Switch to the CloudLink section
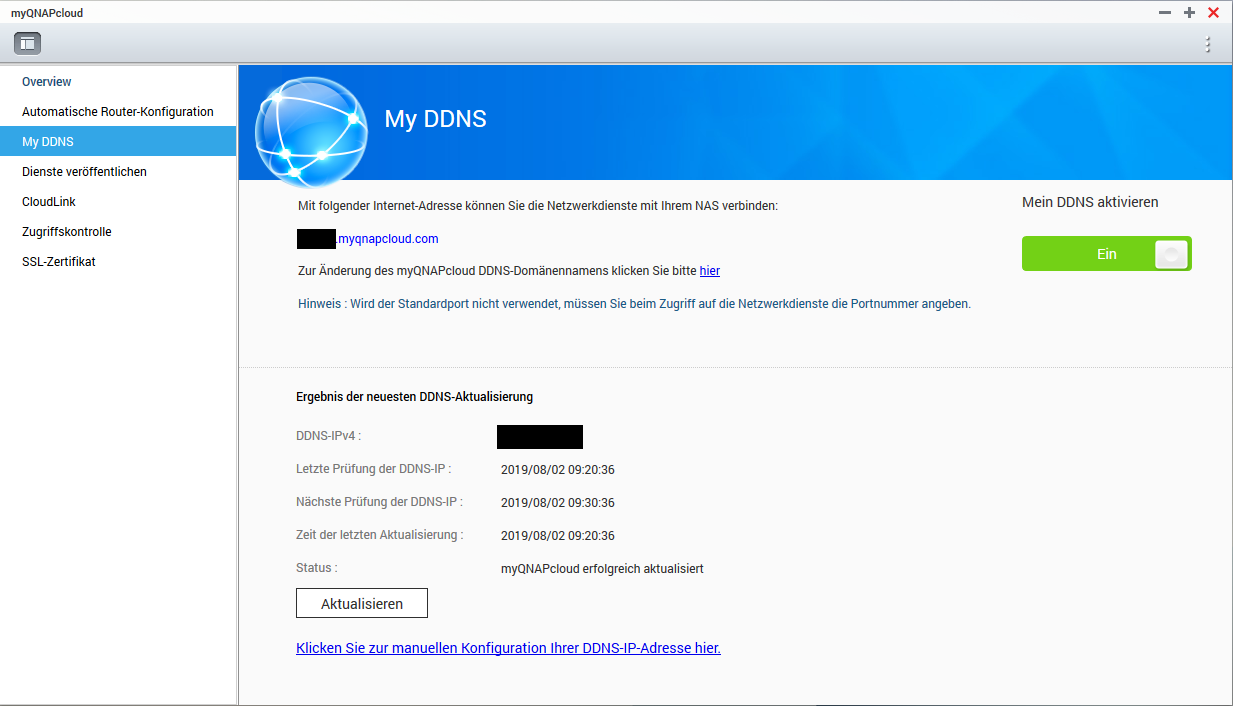 point(49,202)
